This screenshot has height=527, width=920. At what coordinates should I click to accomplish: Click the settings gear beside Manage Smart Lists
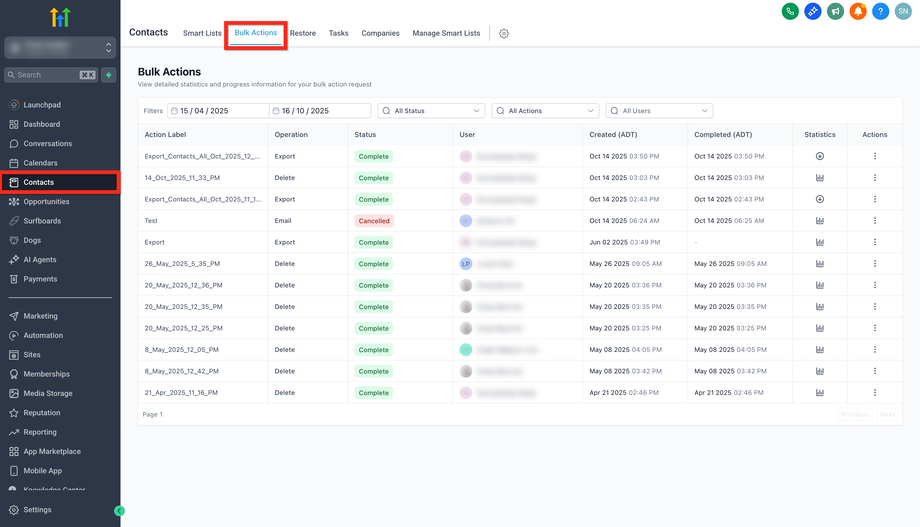tap(504, 33)
